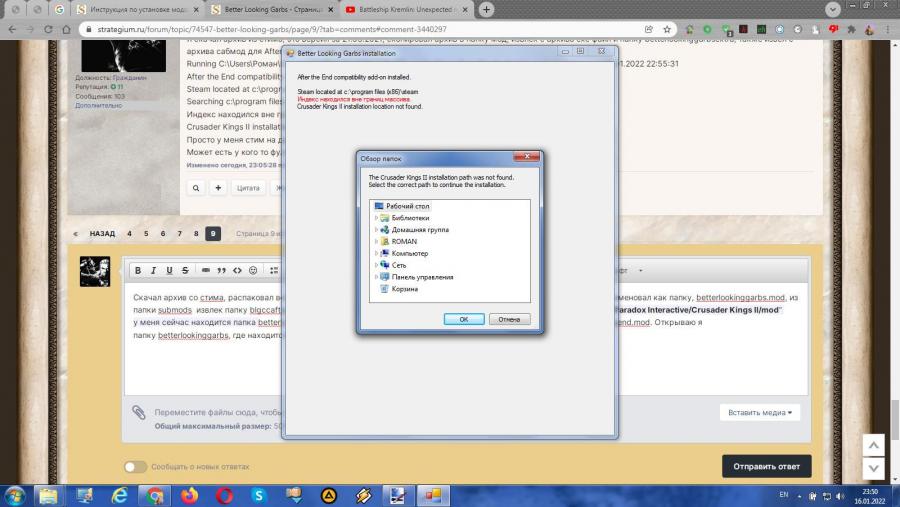Select Домашняя группа in folder tree
Screen dimensions: 900x507
420,230
